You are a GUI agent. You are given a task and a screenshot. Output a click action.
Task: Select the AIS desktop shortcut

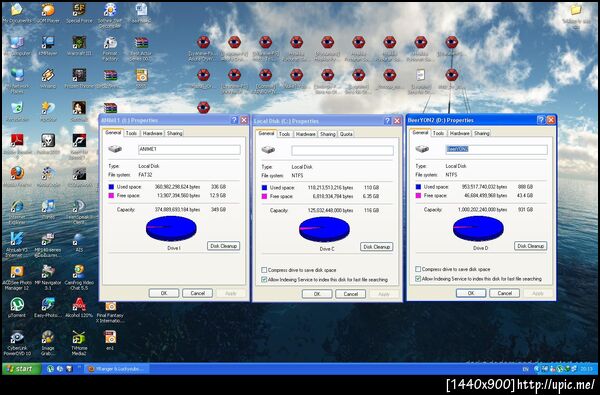point(79,242)
